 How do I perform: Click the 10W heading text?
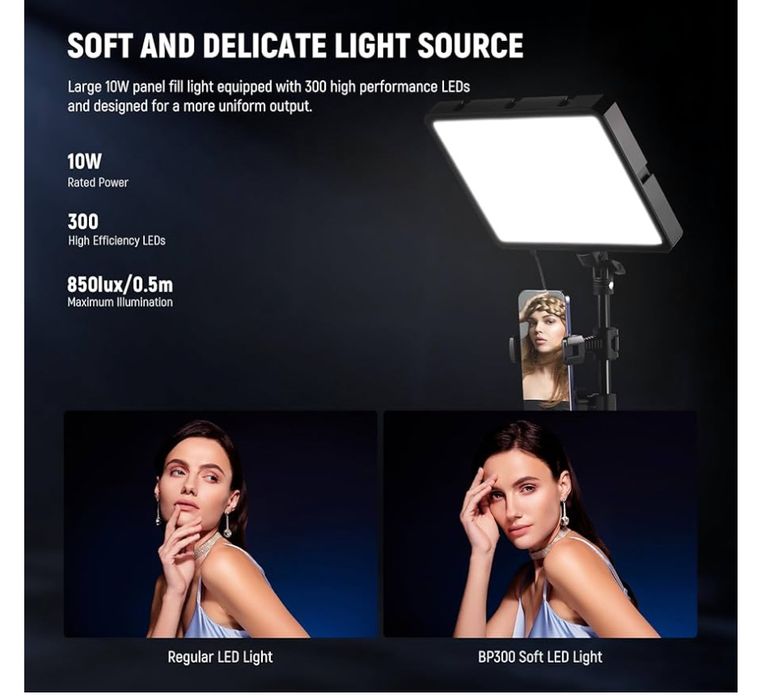click(x=84, y=161)
